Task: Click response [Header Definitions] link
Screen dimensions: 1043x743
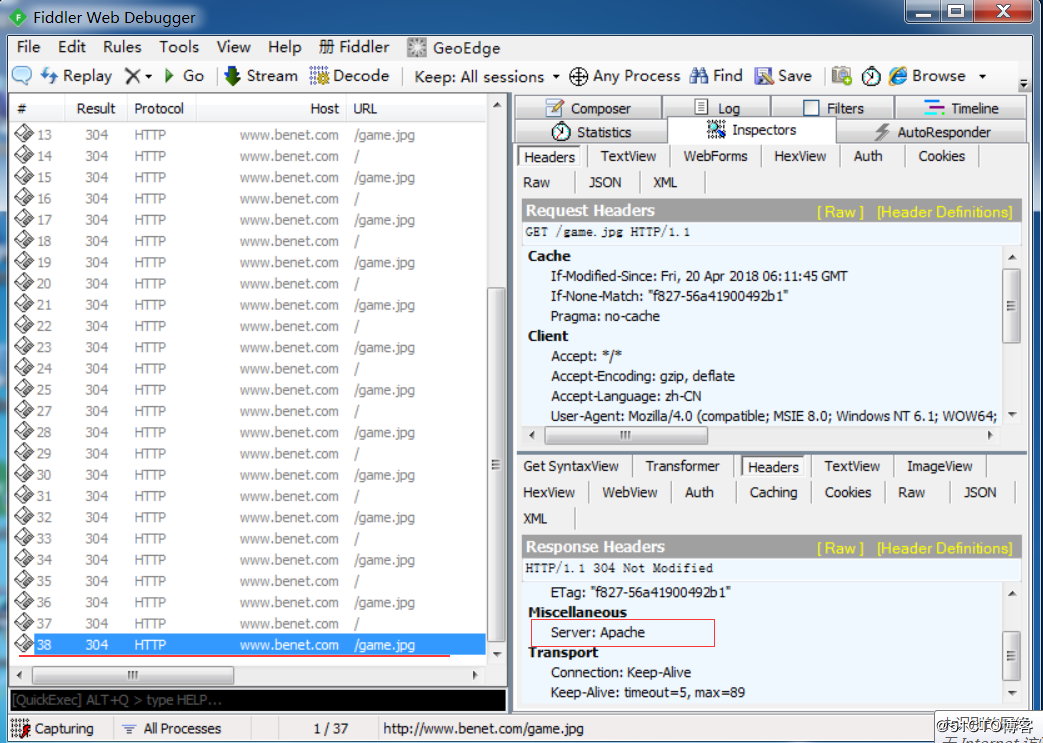Action: point(945,548)
